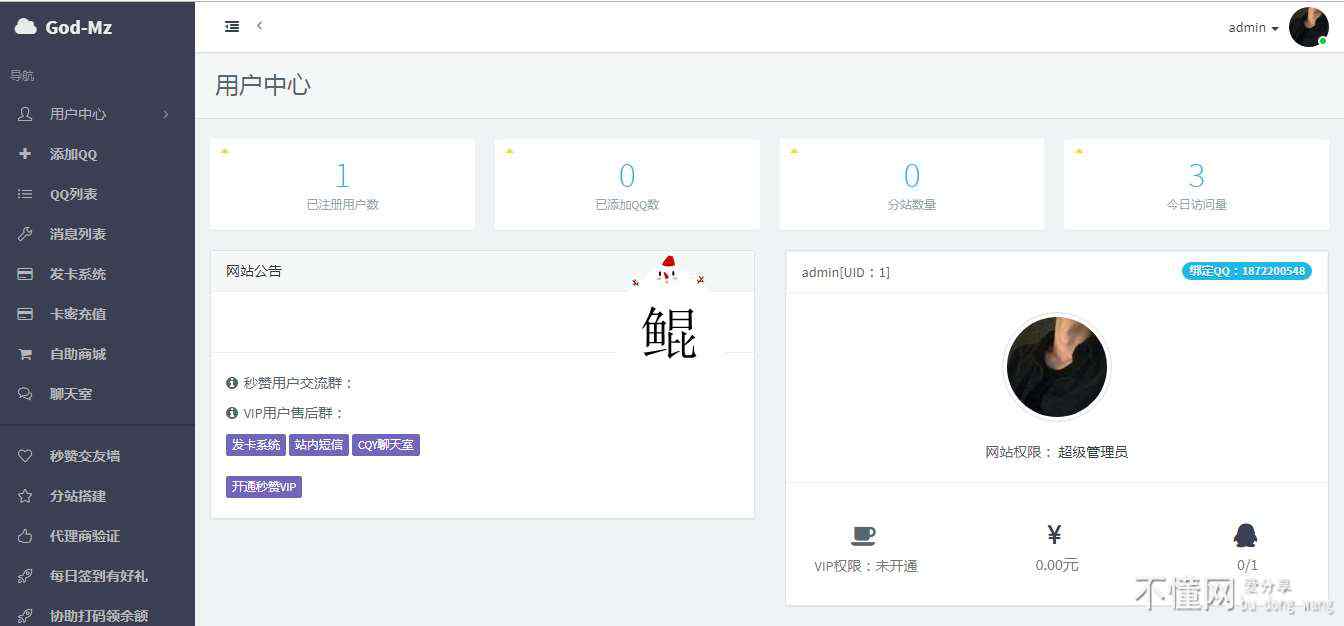Click the info icon before VIP用户售后群
The width and height of the screenshot is (1344, 626).
[232, 413]
